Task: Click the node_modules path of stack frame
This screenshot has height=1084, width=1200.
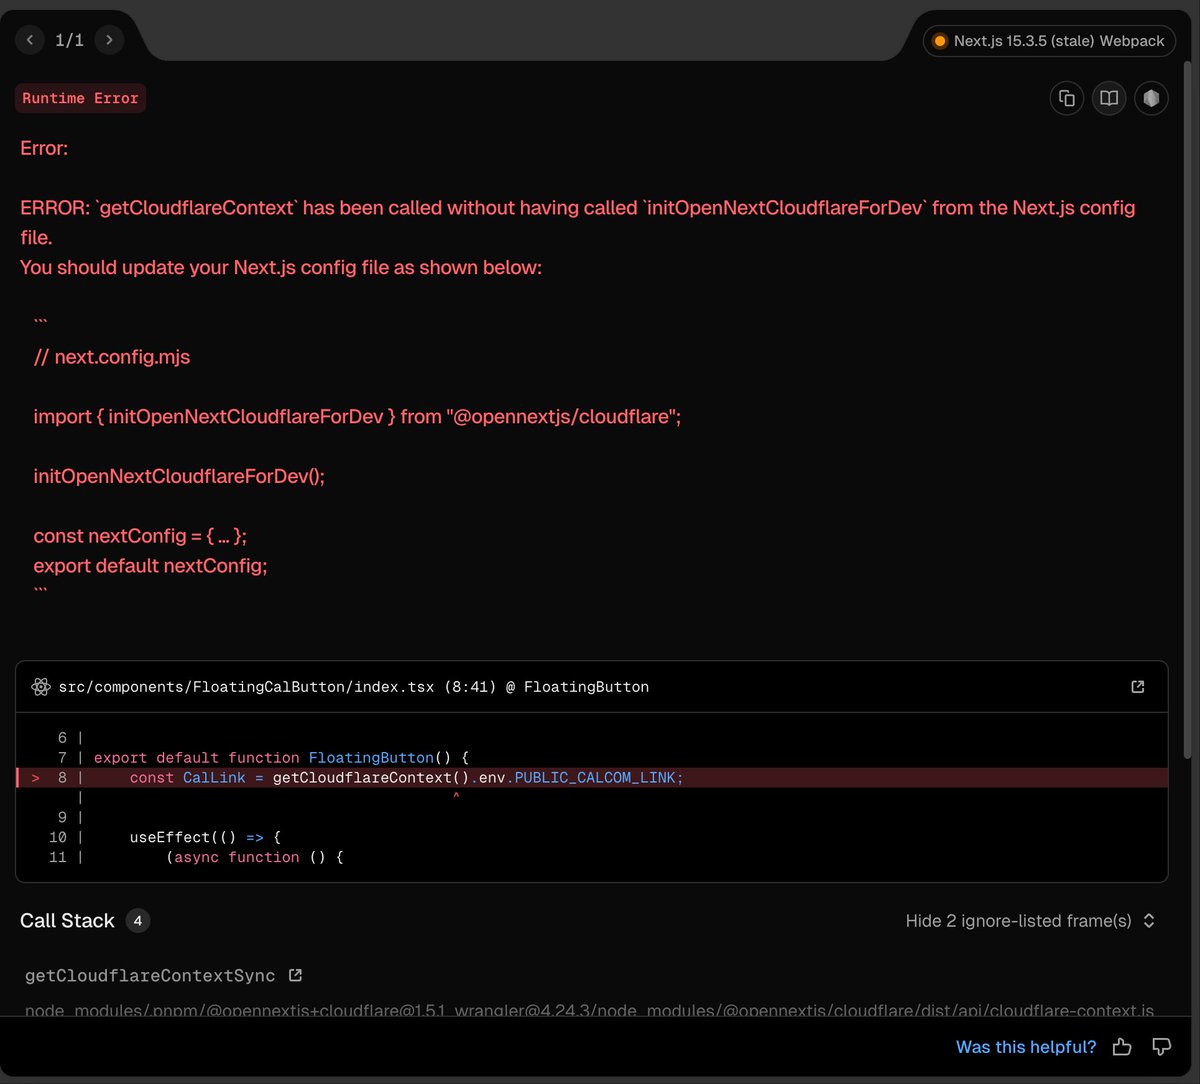Action: coord(589,1011)
